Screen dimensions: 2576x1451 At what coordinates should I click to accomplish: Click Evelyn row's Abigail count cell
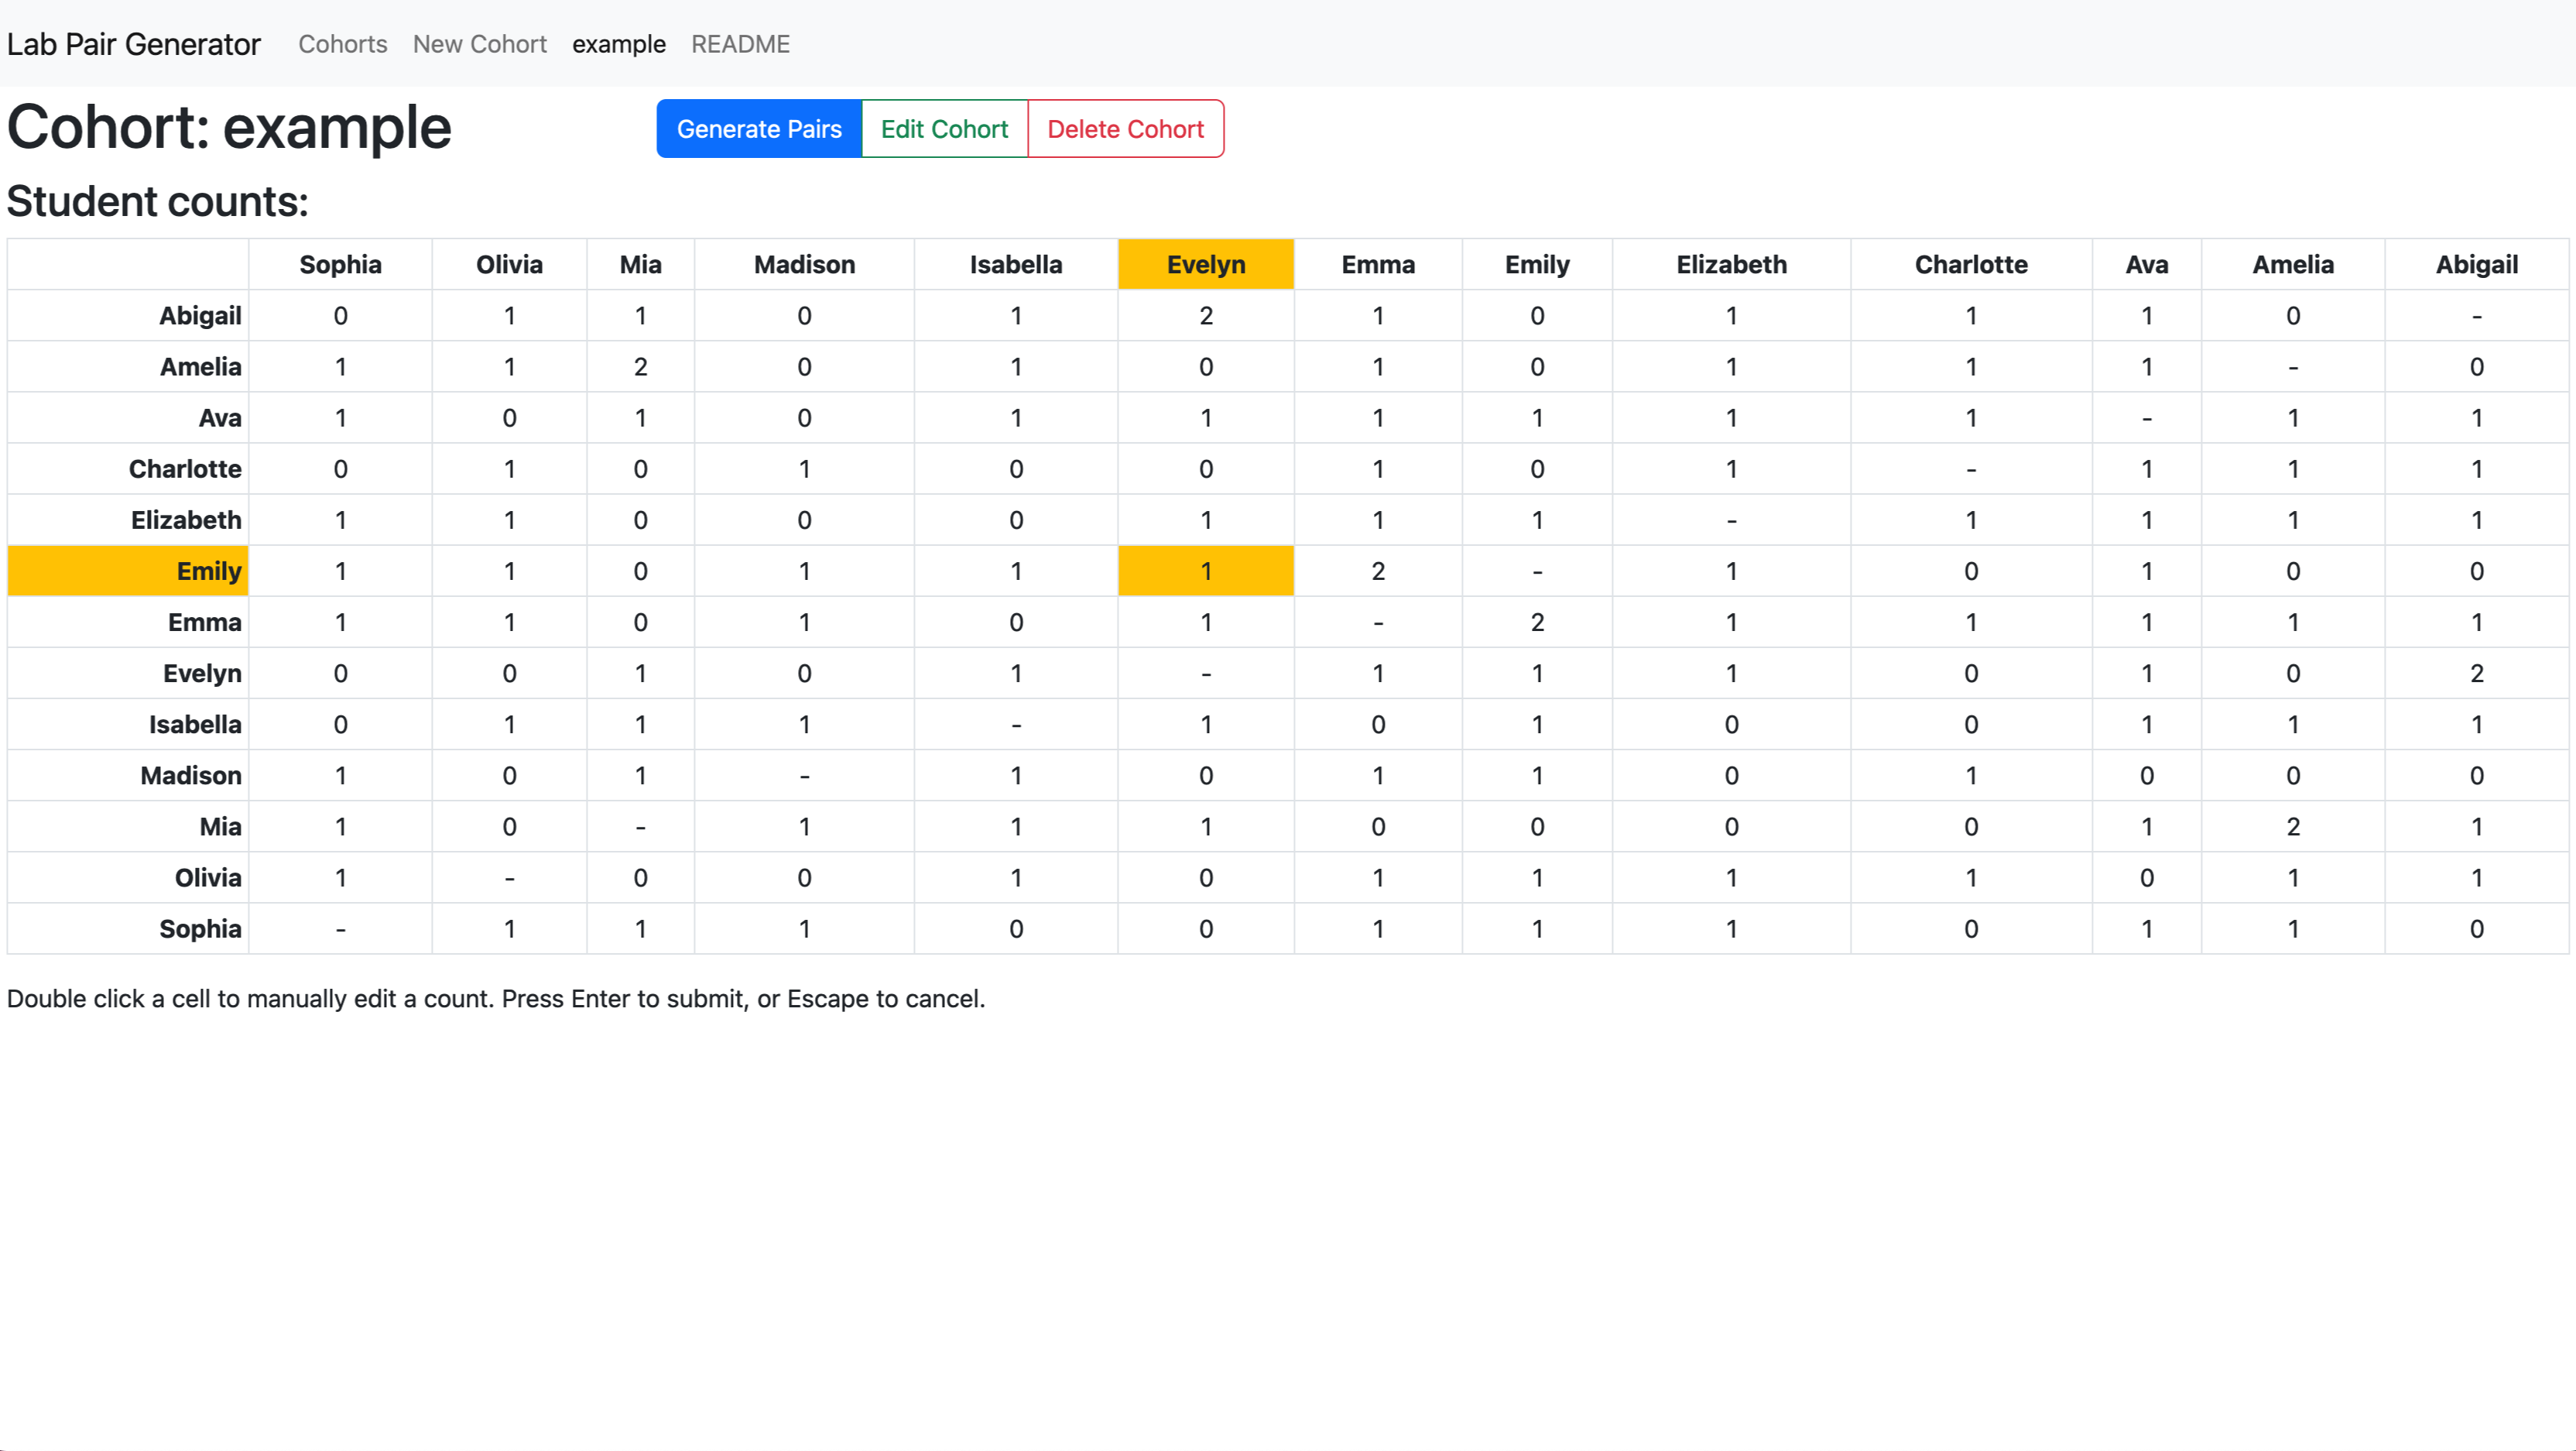click(2476, 673)
